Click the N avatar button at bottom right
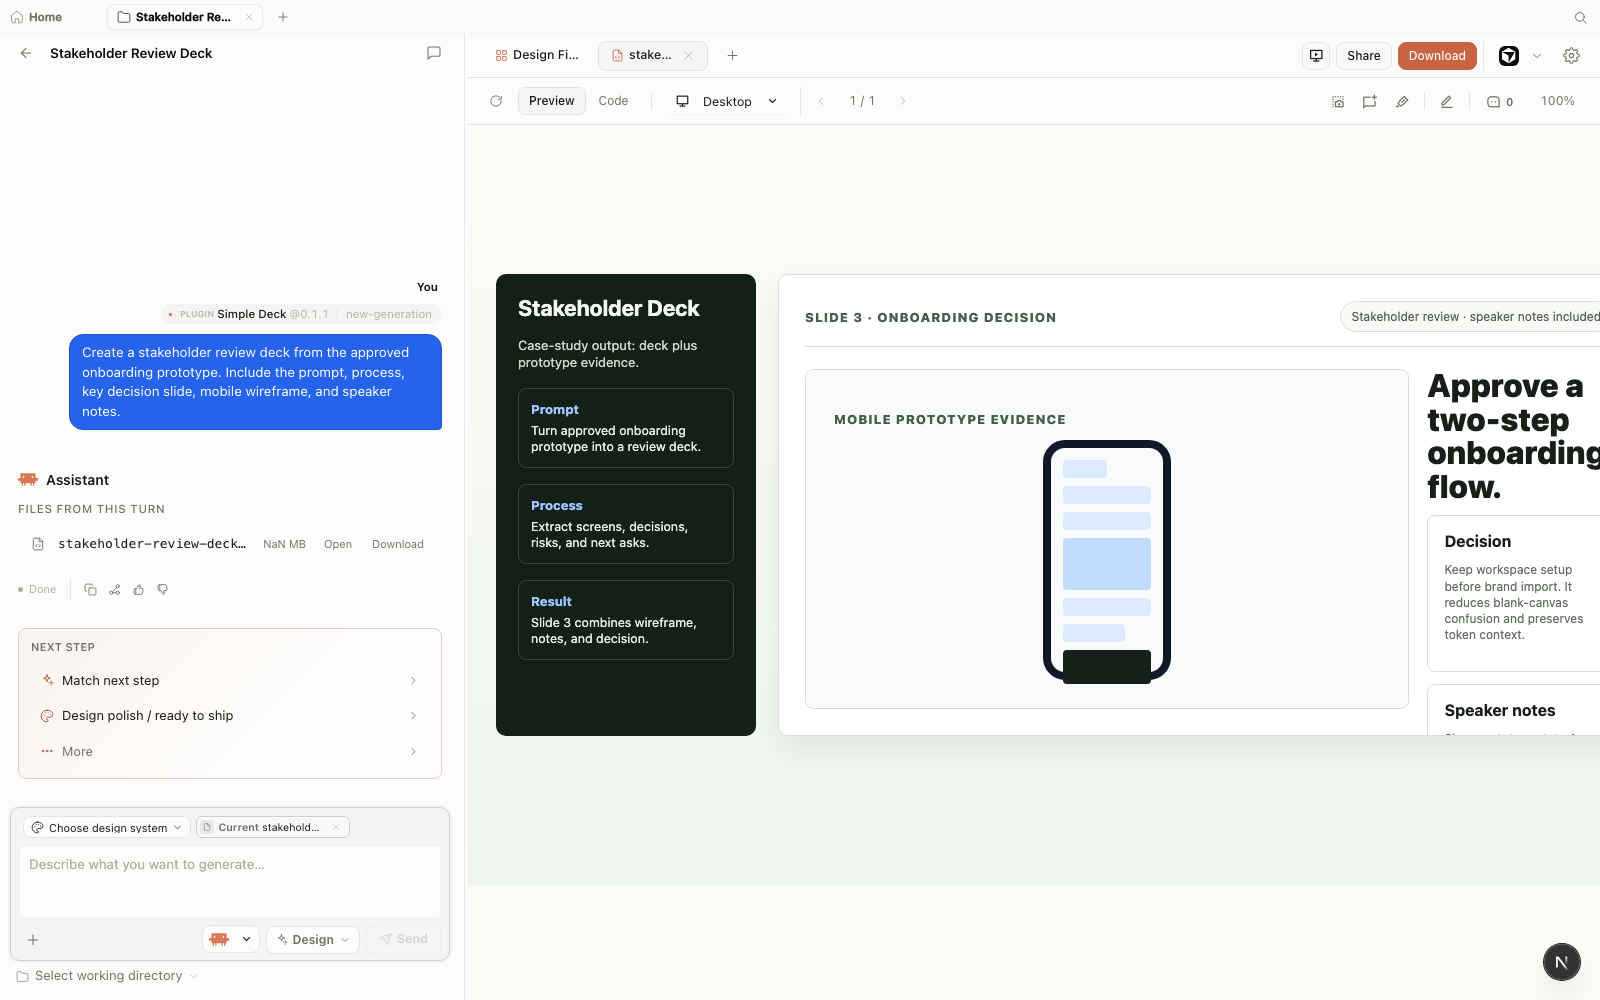The height and width of the screenshot is (1000, 1600). point(1561,962)
